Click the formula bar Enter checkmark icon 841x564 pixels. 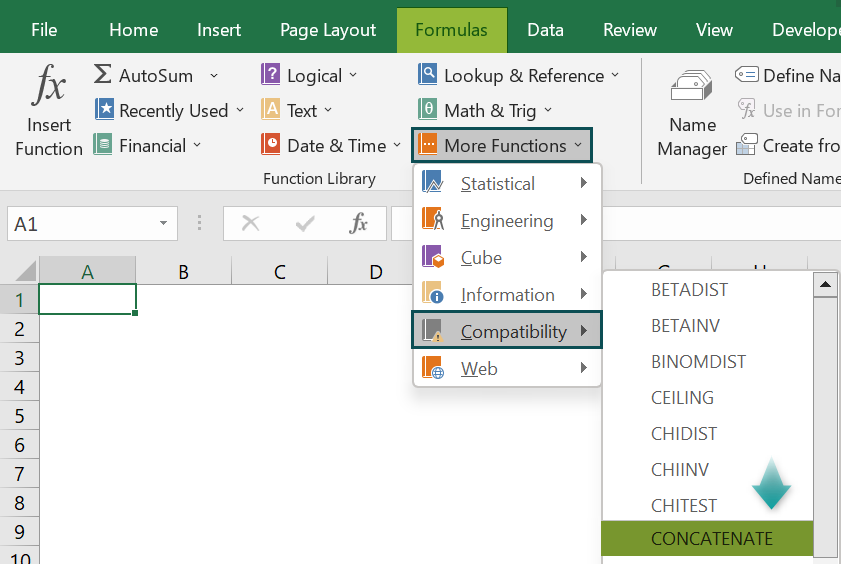305,223
